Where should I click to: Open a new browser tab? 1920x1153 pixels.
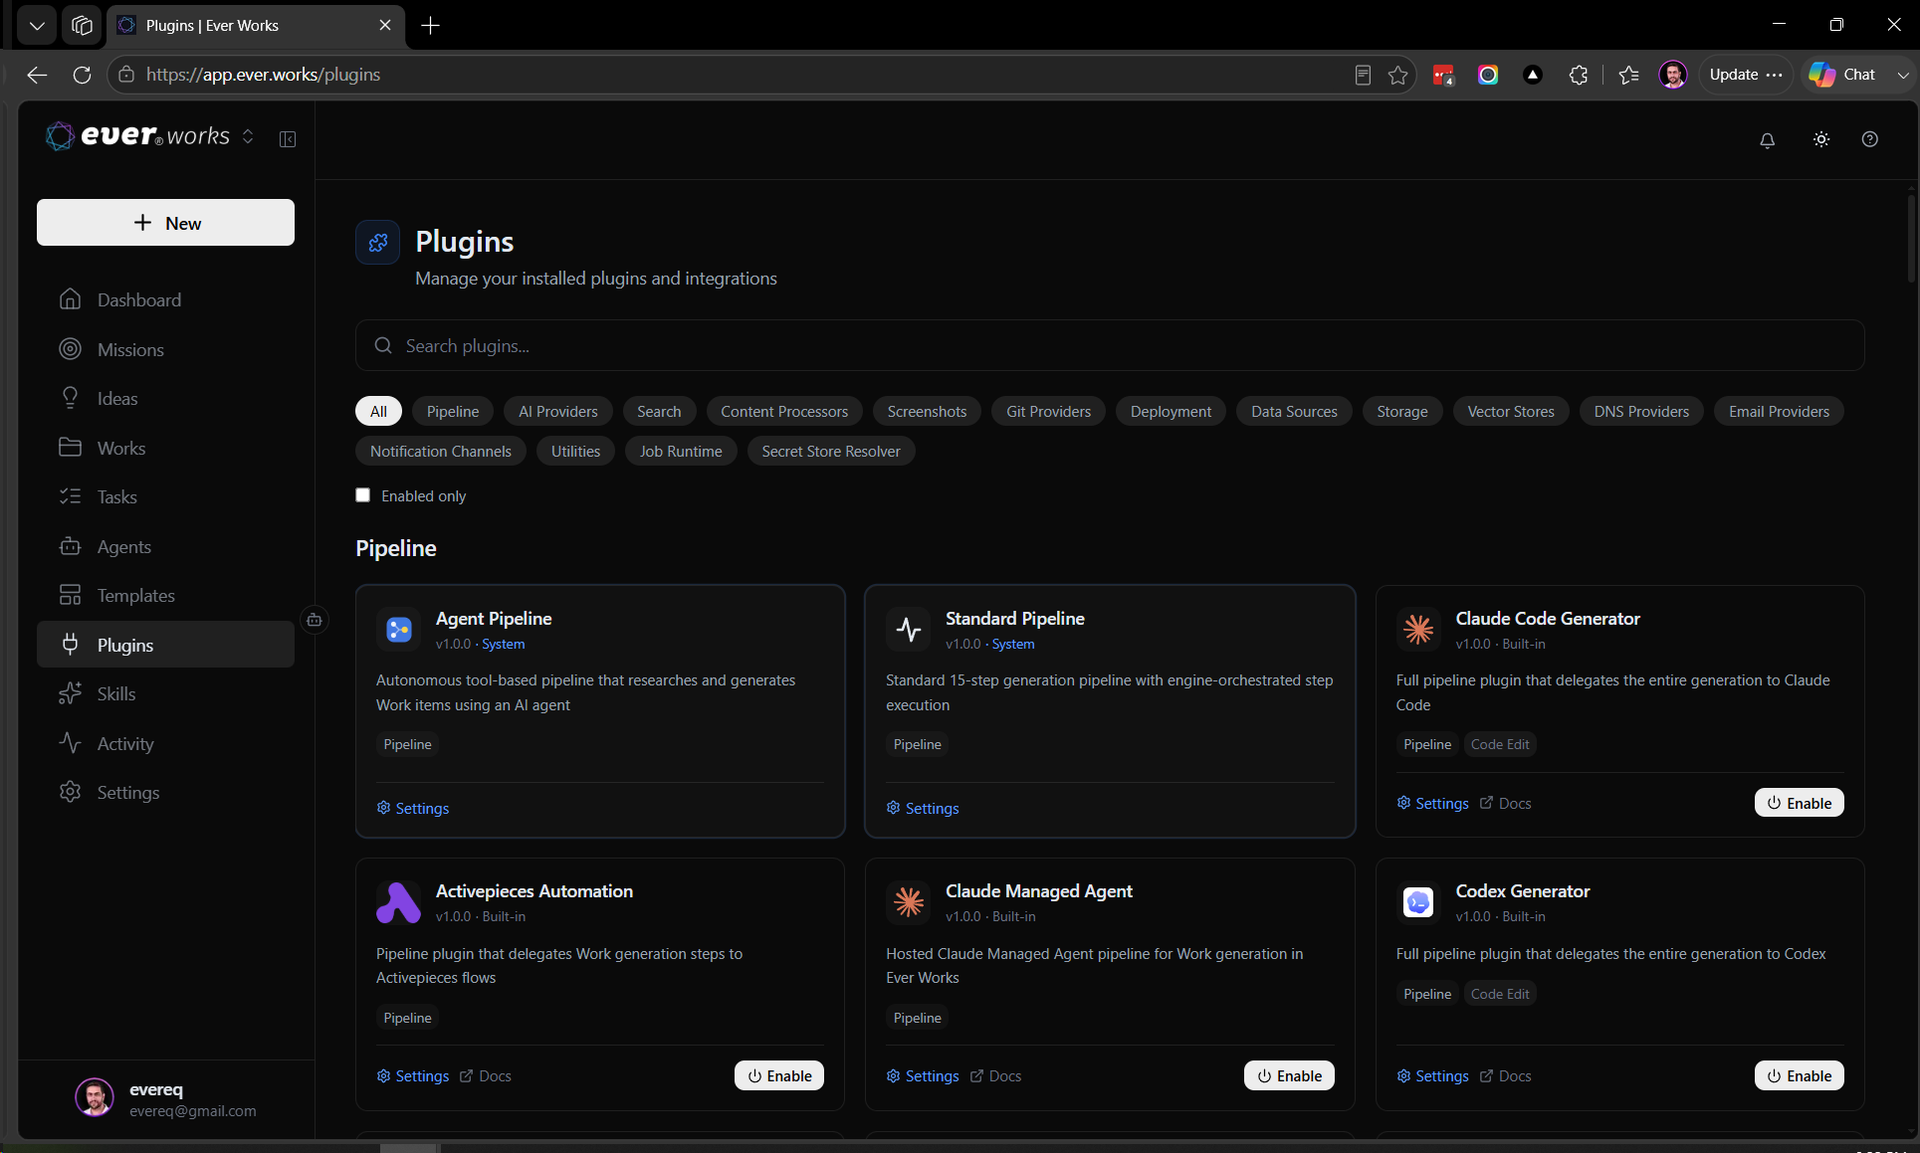430,26
